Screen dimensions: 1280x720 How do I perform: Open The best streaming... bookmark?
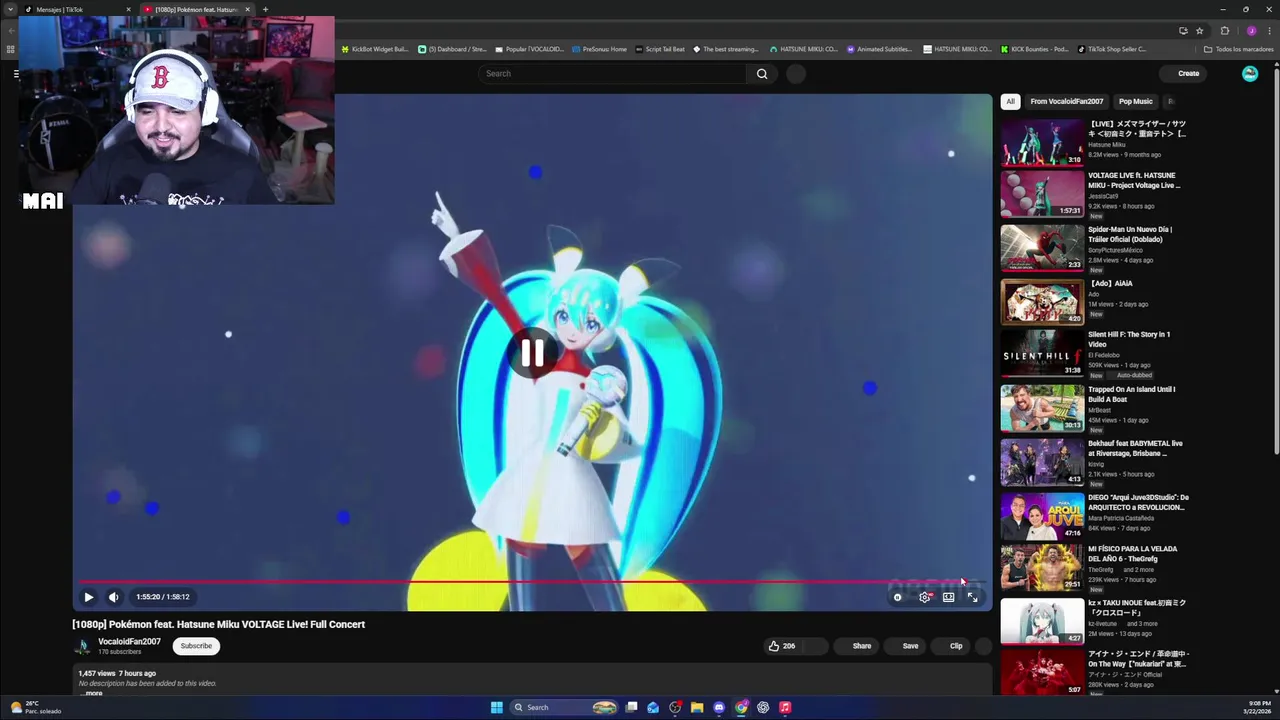click(726, 49)
